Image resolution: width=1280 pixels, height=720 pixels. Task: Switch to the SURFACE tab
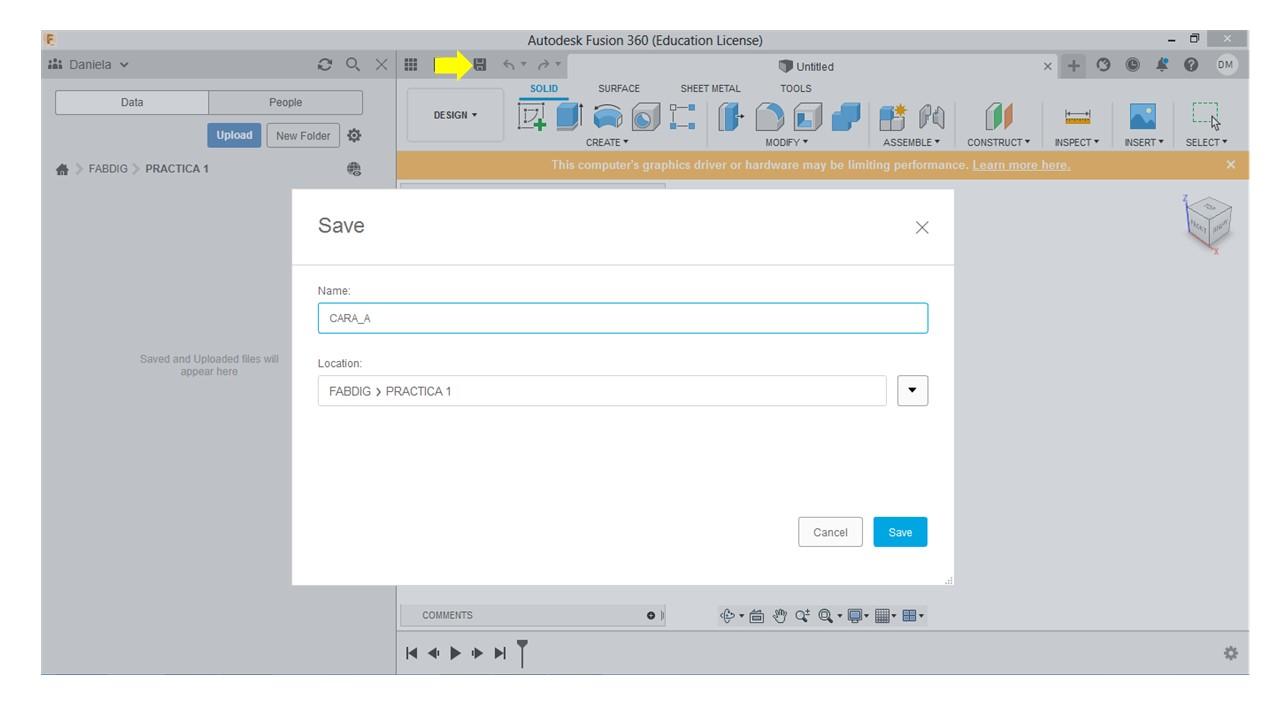618,89
